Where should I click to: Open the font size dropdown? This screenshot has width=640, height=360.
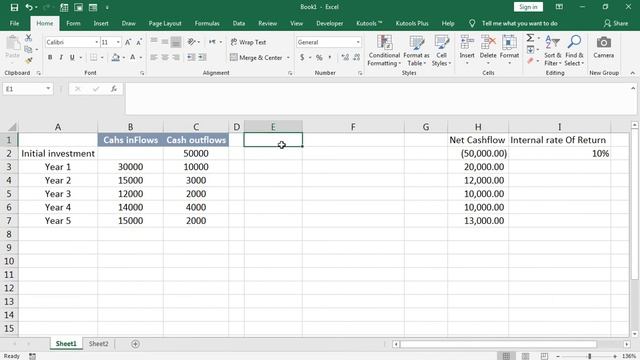(118, 42)
